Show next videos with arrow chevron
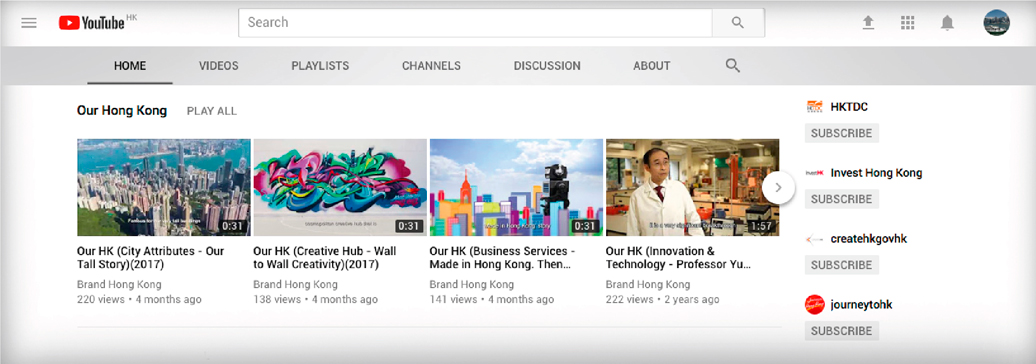The image size is (1036, 364). point(778,188)
